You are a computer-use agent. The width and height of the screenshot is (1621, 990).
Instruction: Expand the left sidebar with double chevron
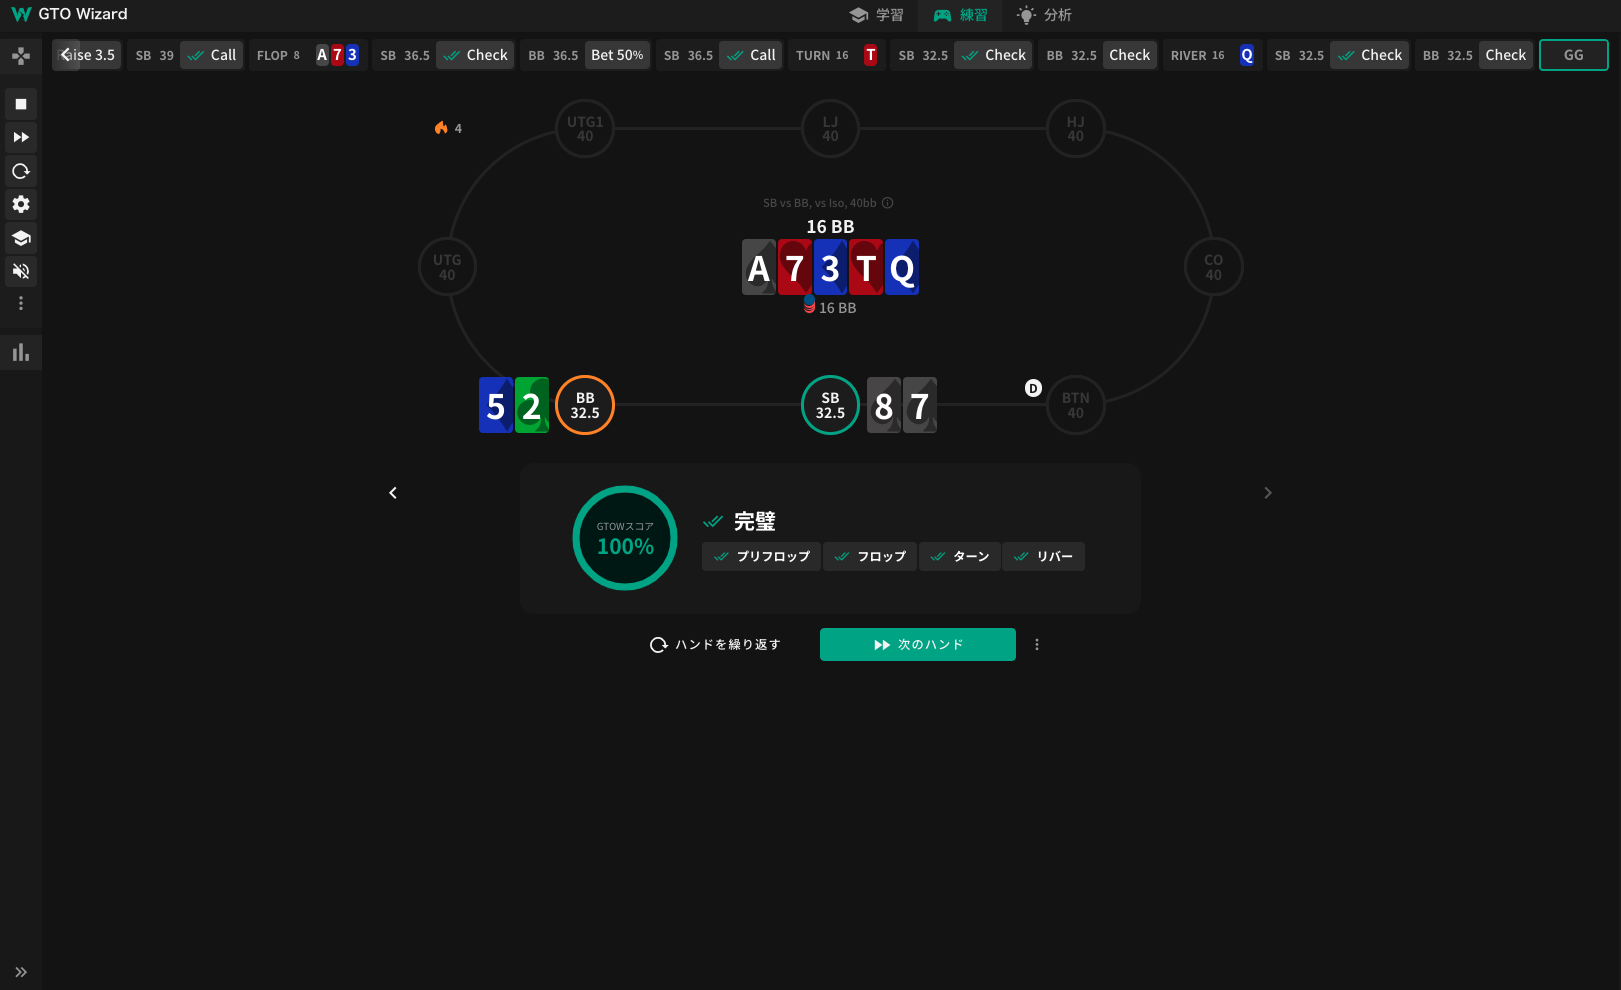21,972
